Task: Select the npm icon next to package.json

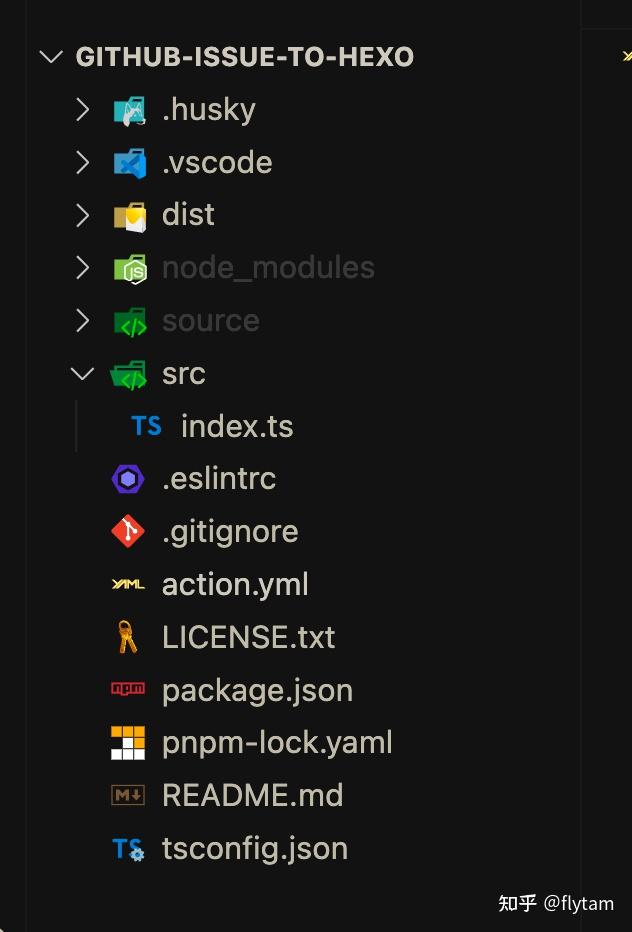Action: point(126,690)
